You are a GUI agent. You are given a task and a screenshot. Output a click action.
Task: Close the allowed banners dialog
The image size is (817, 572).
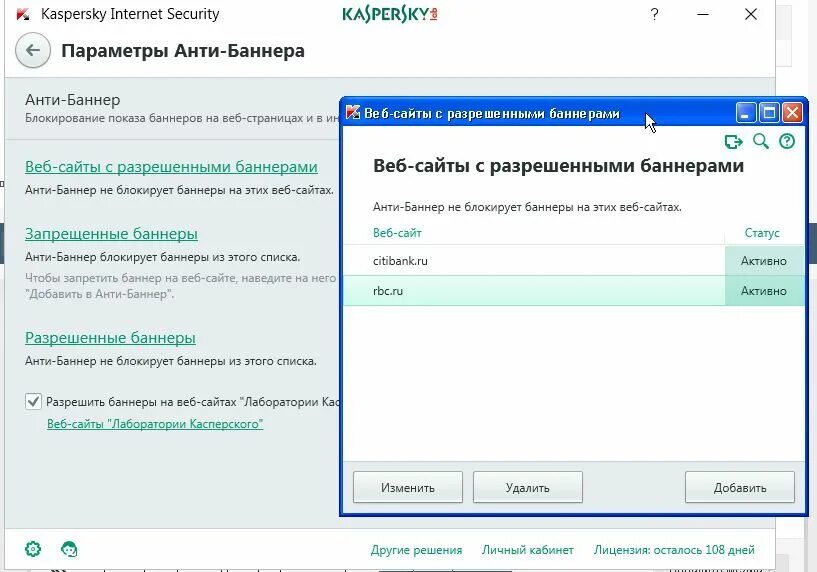click(793, 112)
